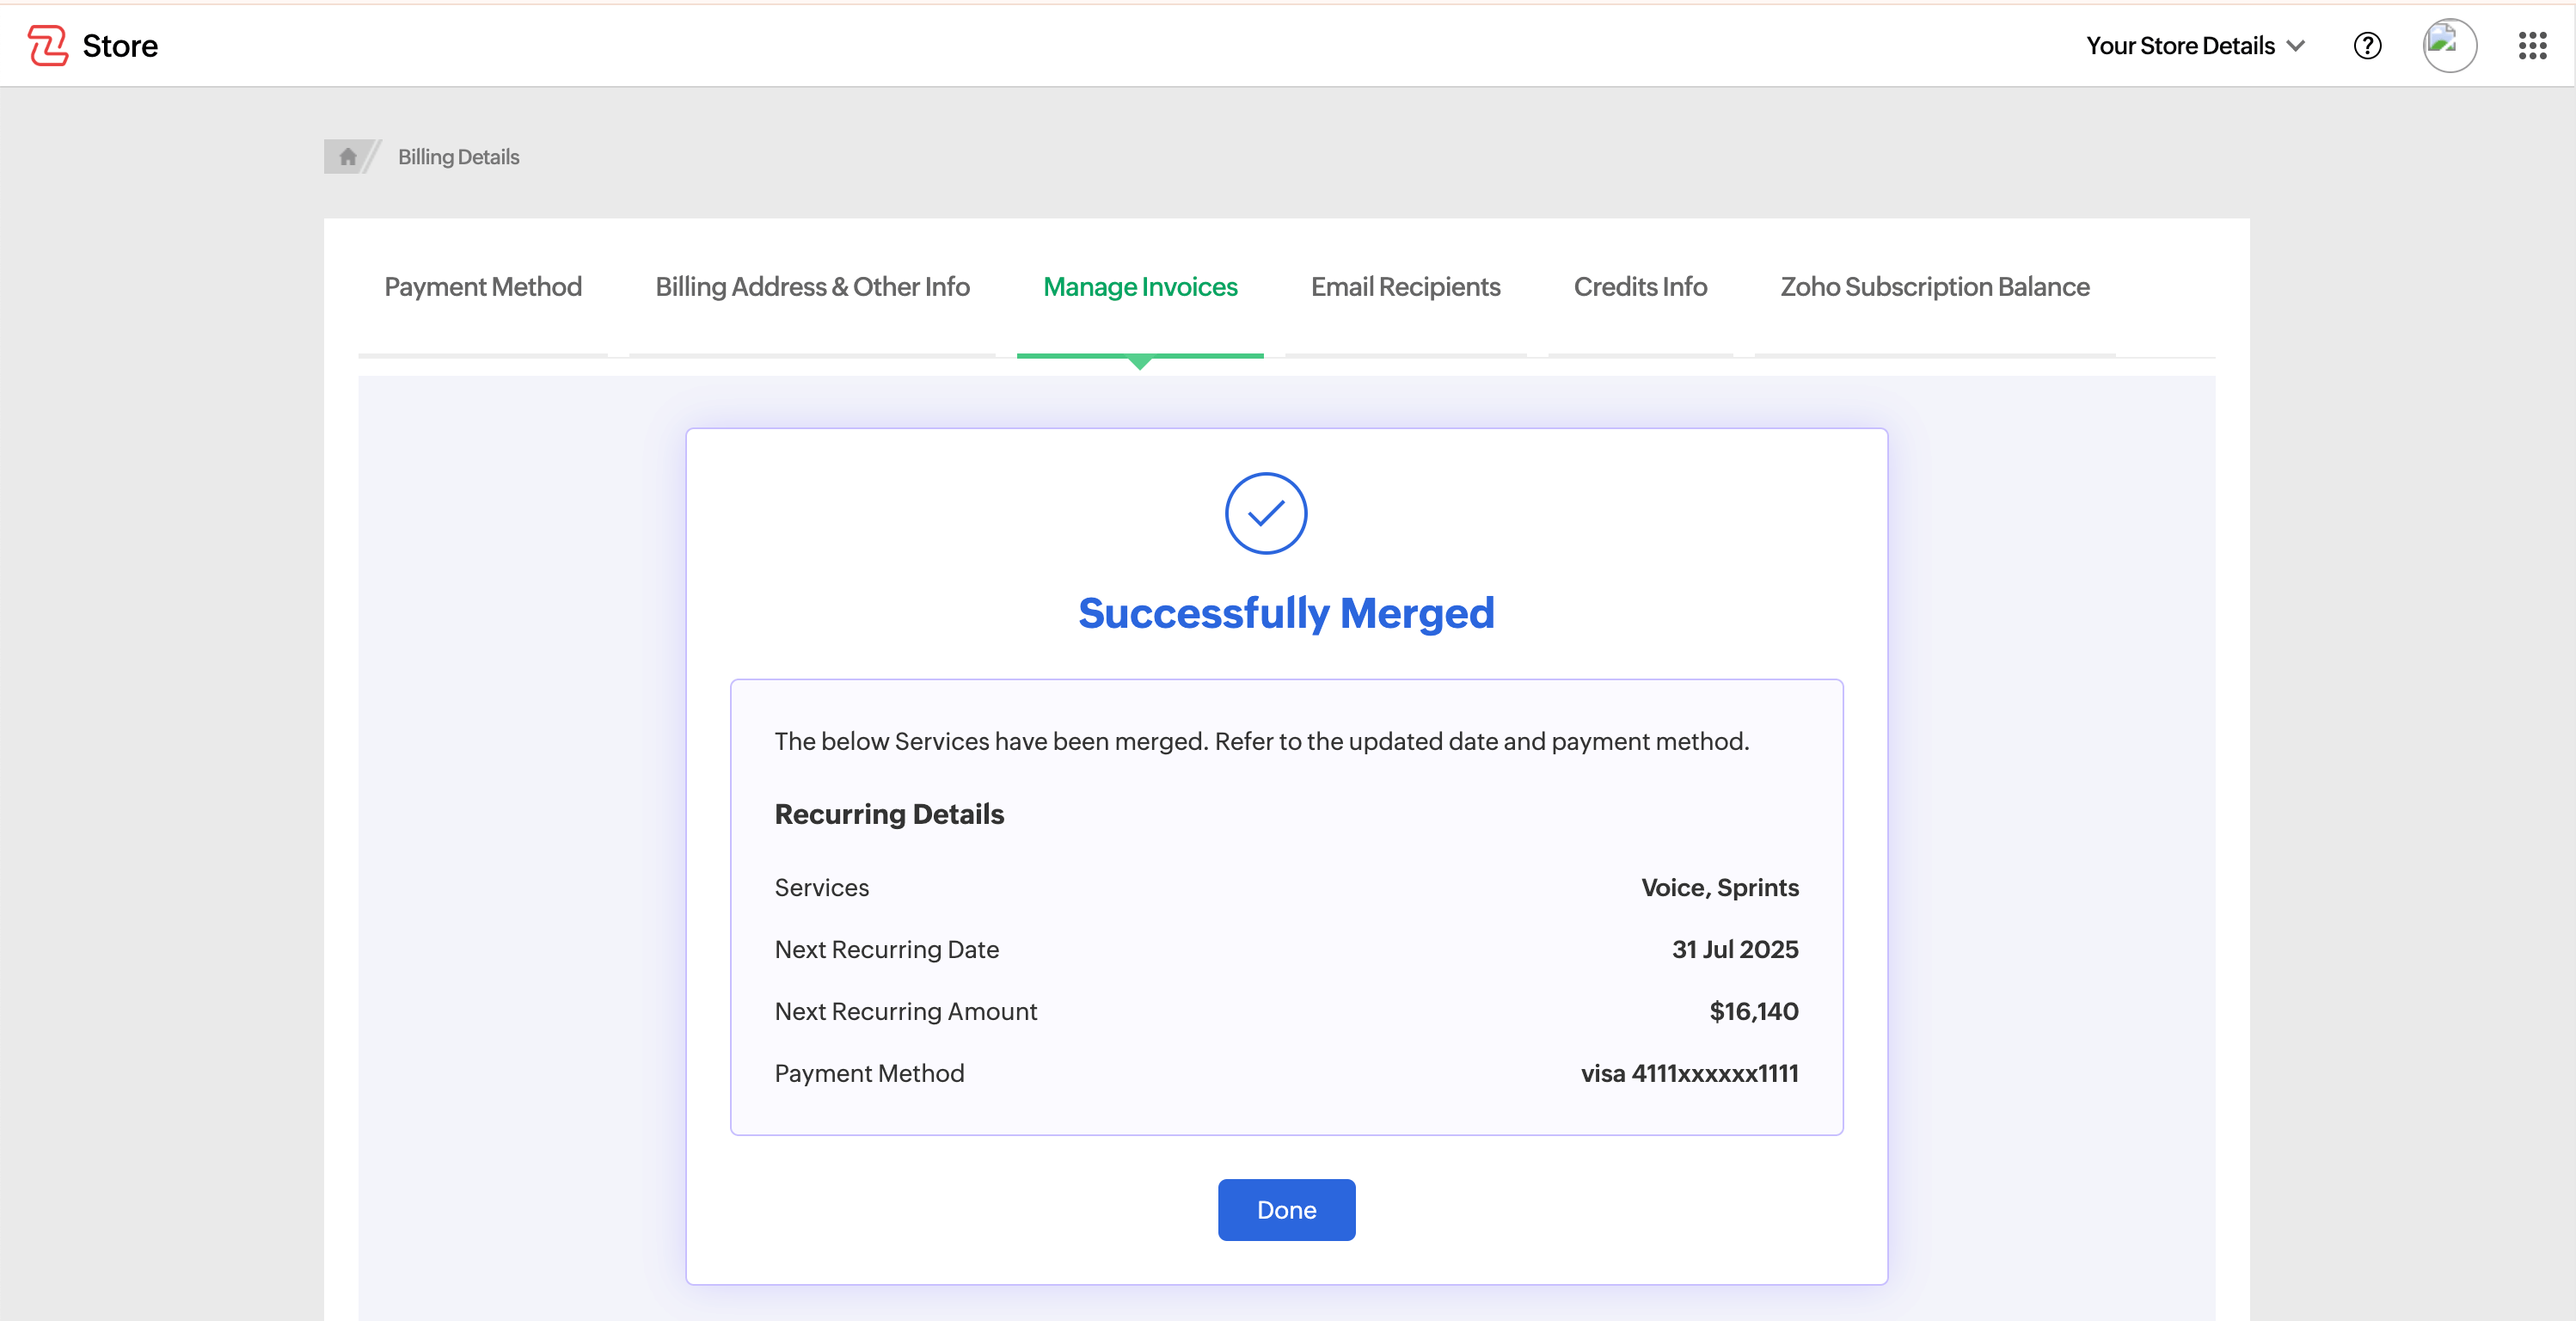Go to the Email Recipients tab

1405,287
